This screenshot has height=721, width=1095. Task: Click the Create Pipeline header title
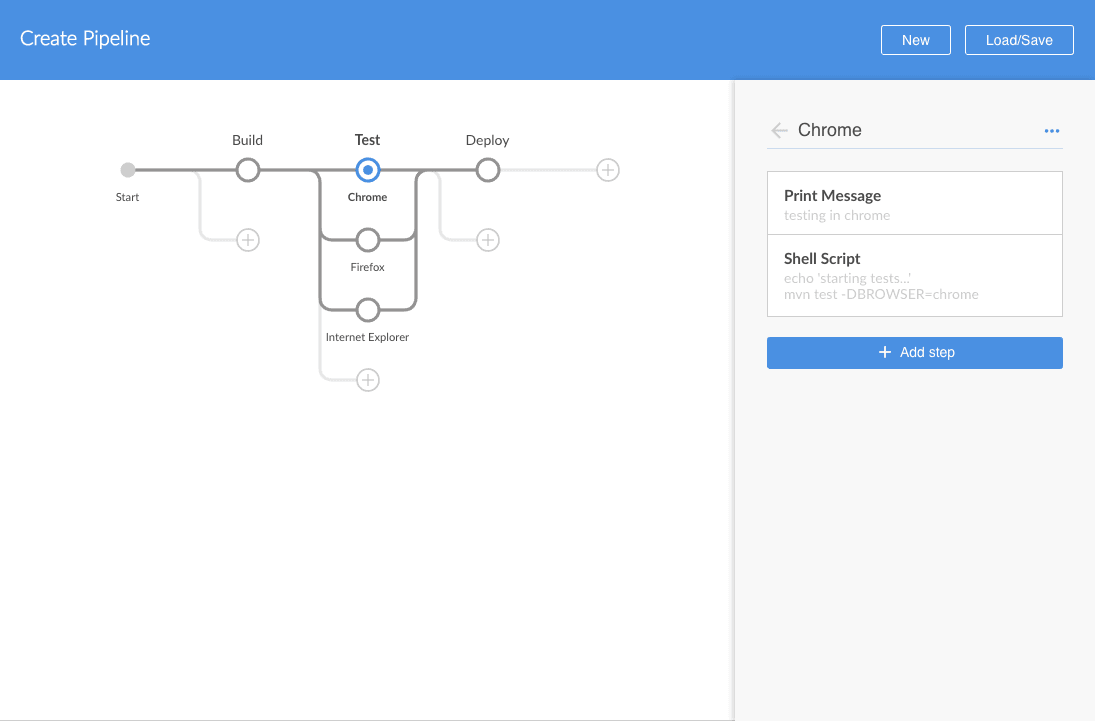point(85,39)
